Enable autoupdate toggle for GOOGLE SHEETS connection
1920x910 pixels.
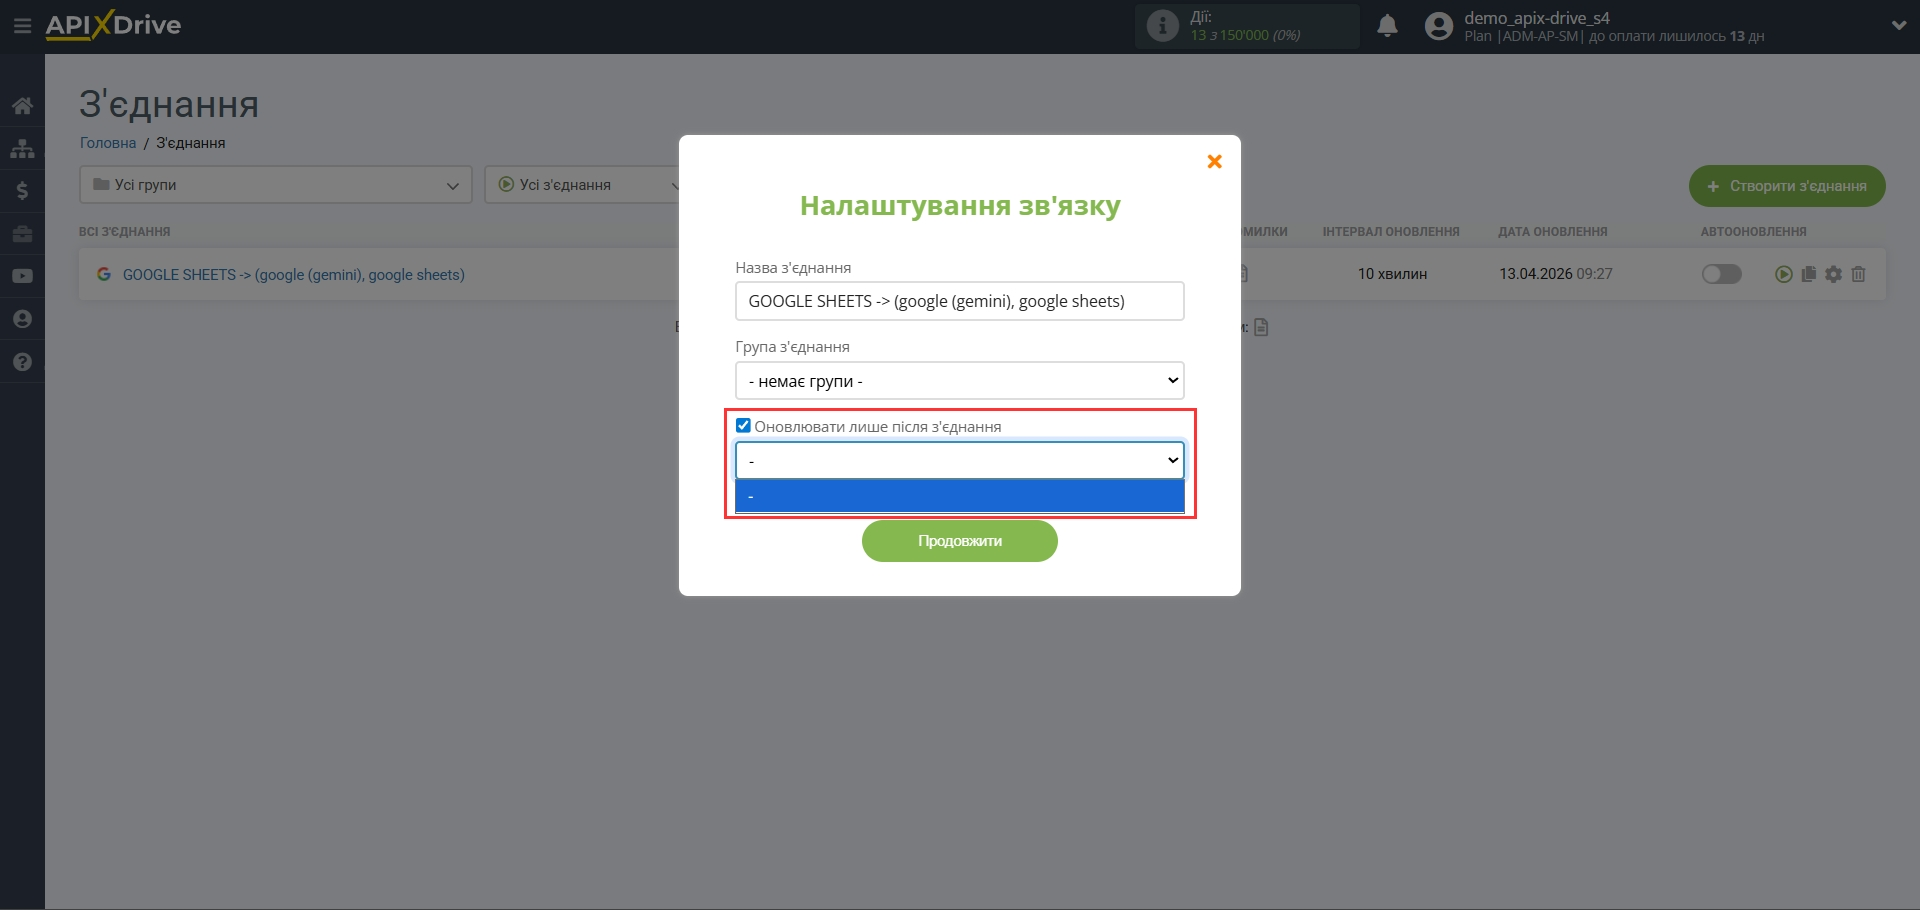[1721, 274]
